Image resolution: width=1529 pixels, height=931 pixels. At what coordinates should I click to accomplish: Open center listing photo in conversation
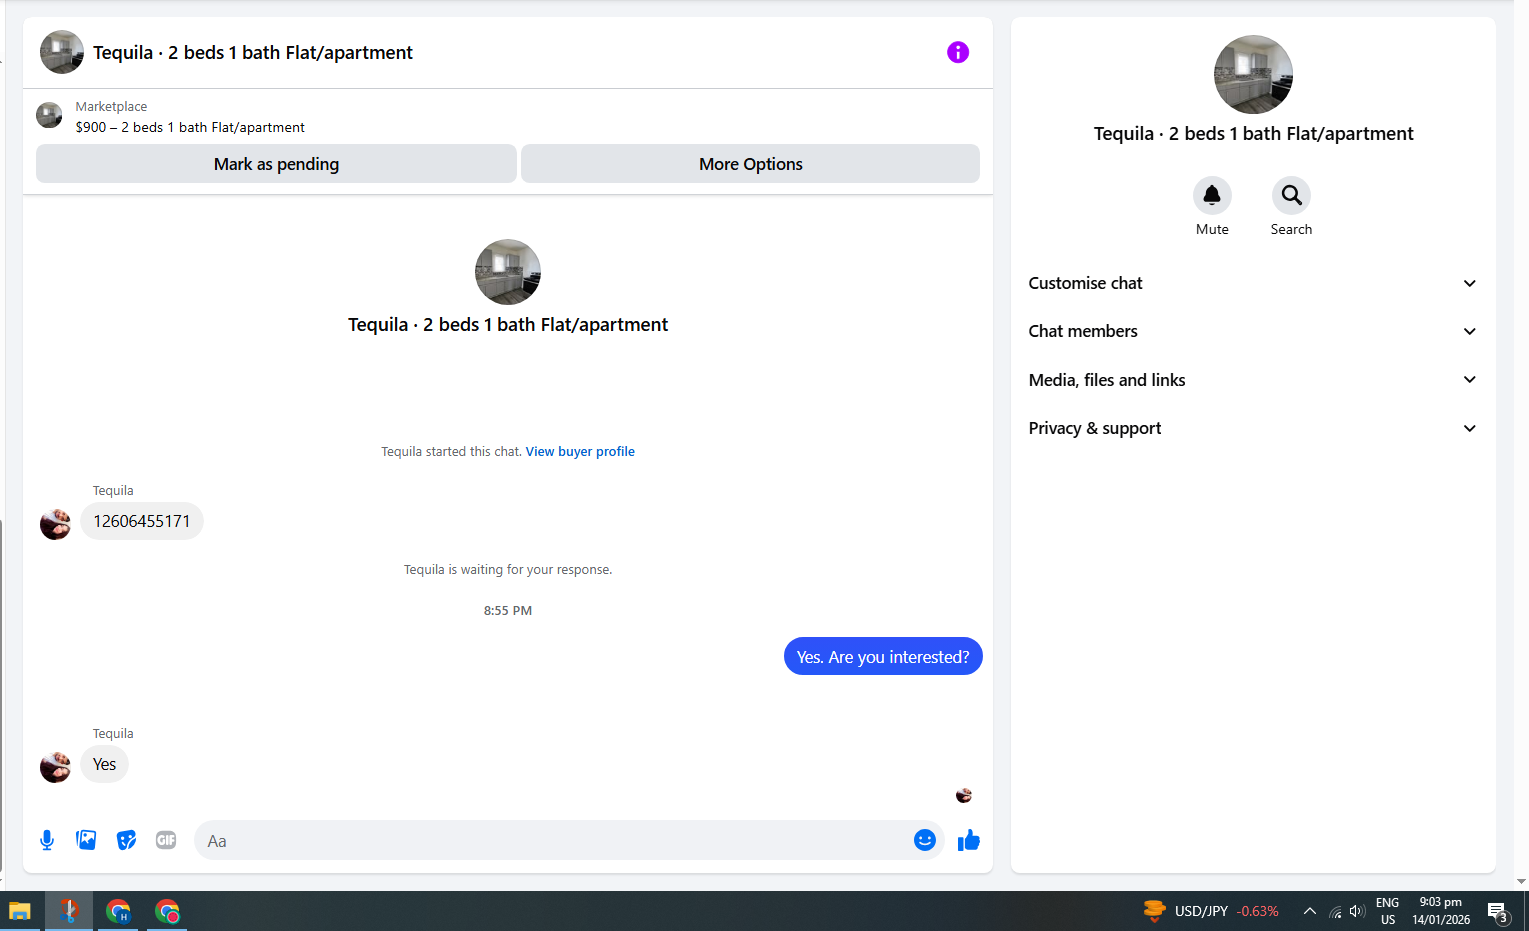coord(508,272)
